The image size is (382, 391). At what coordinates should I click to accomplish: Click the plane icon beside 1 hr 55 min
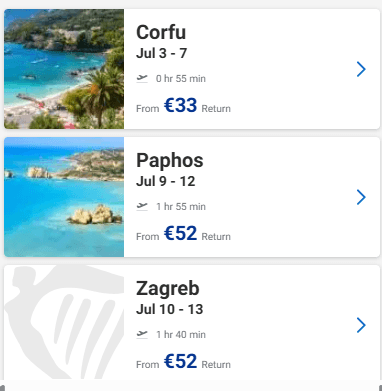[142, 207]
